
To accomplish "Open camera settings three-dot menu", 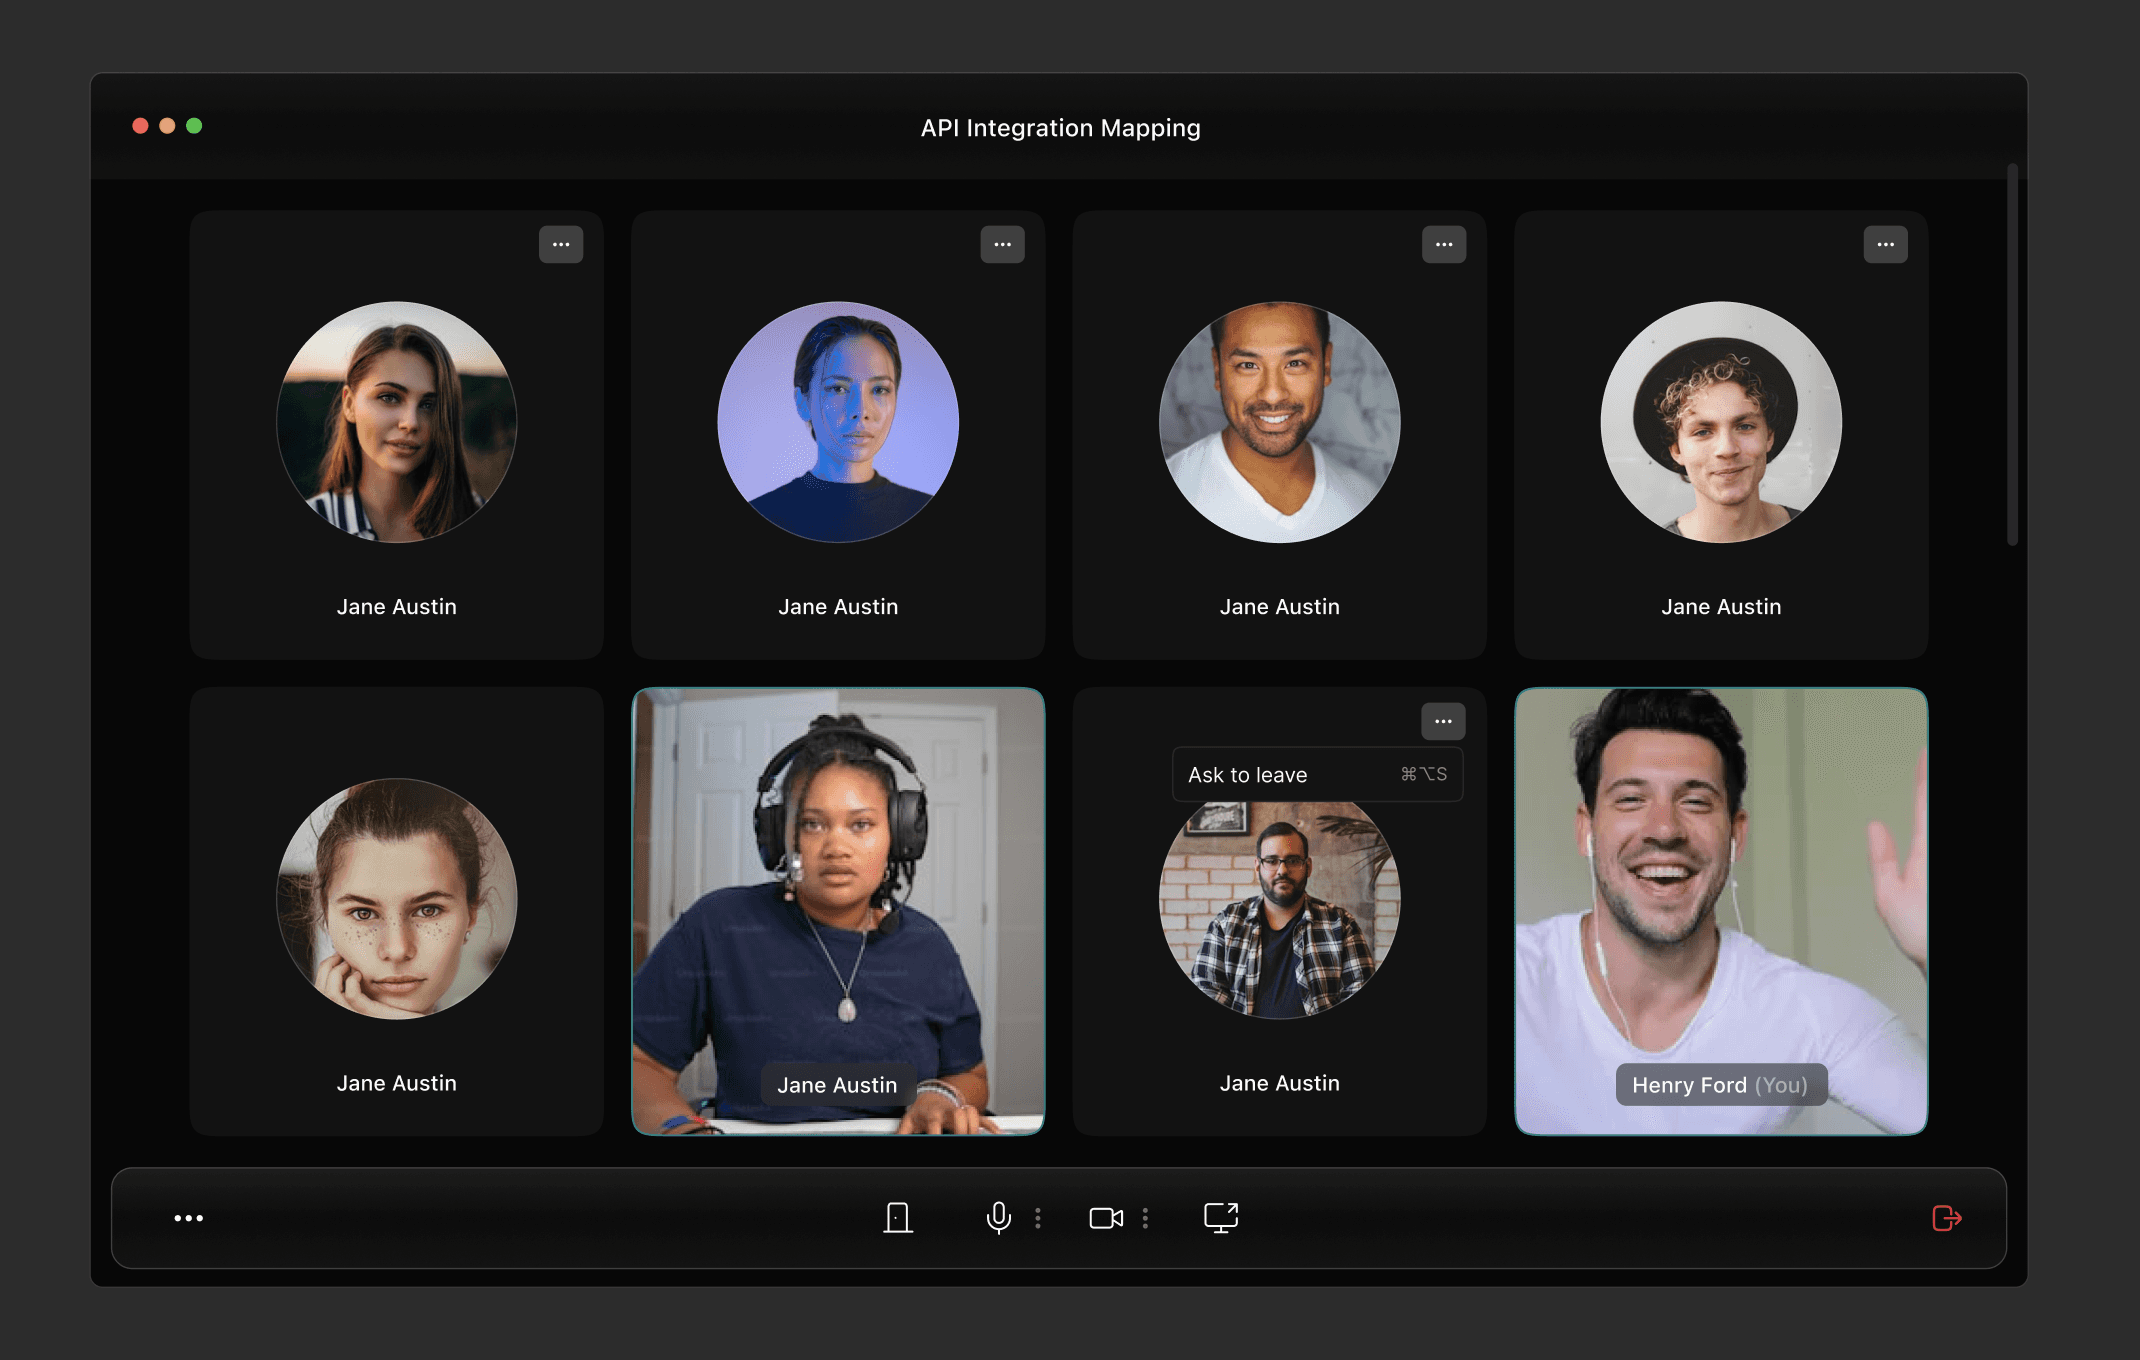I will click(x=1145, y=1217).
